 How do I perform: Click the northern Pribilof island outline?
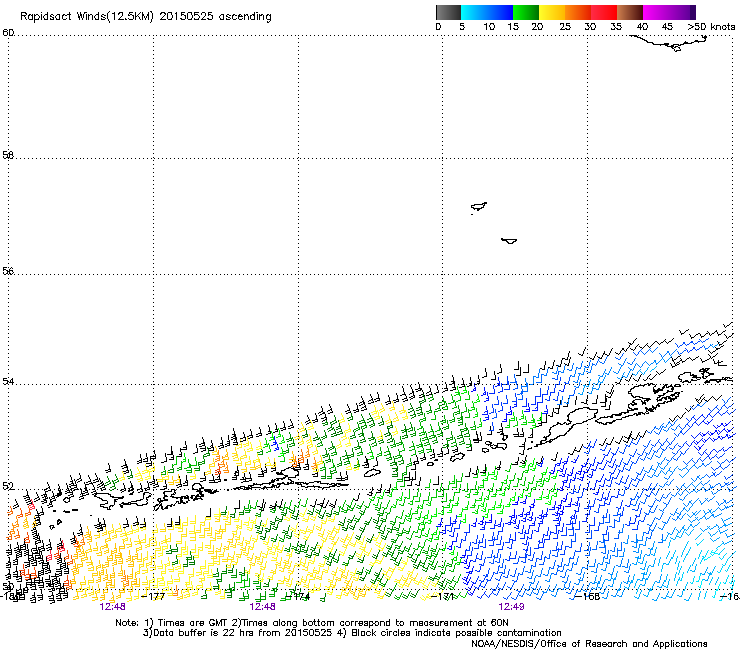coord(479,207)
